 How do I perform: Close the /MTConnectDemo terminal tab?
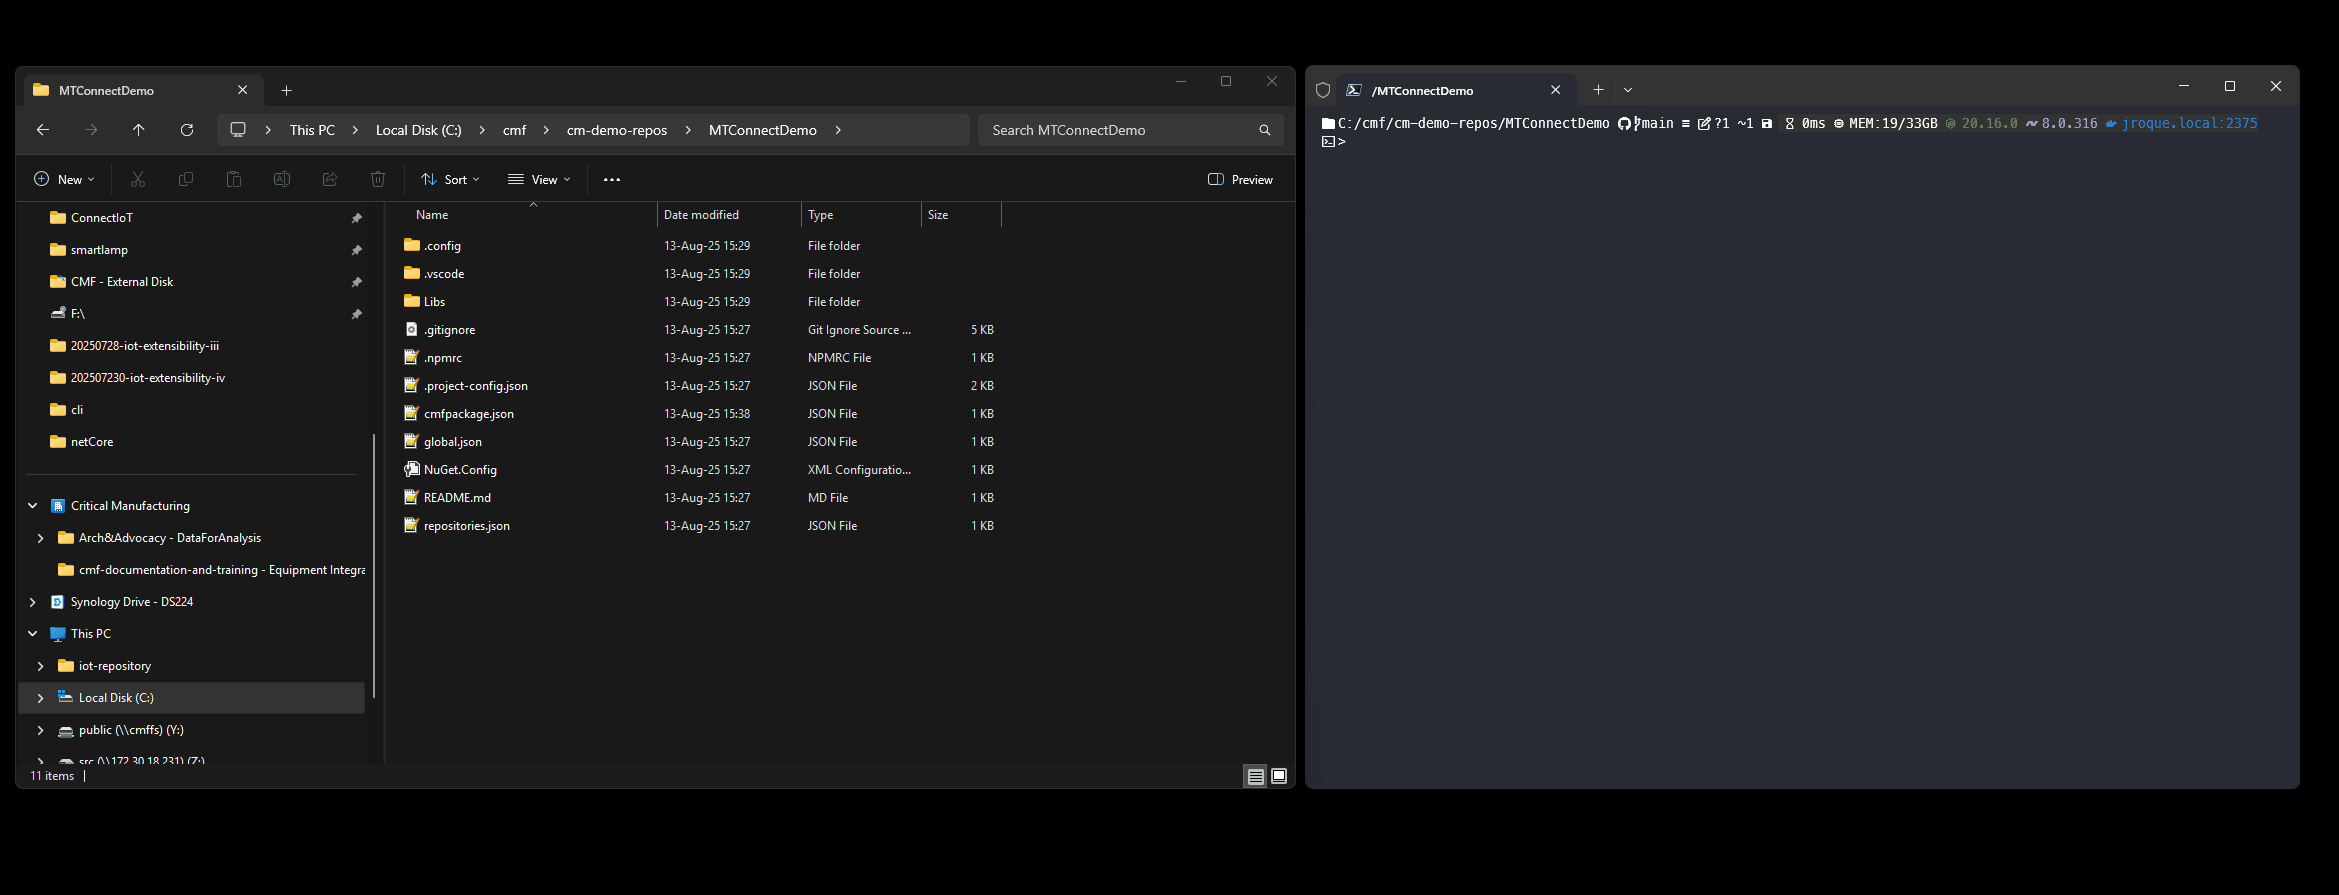pyautogui.click(x=1555, y=90)
